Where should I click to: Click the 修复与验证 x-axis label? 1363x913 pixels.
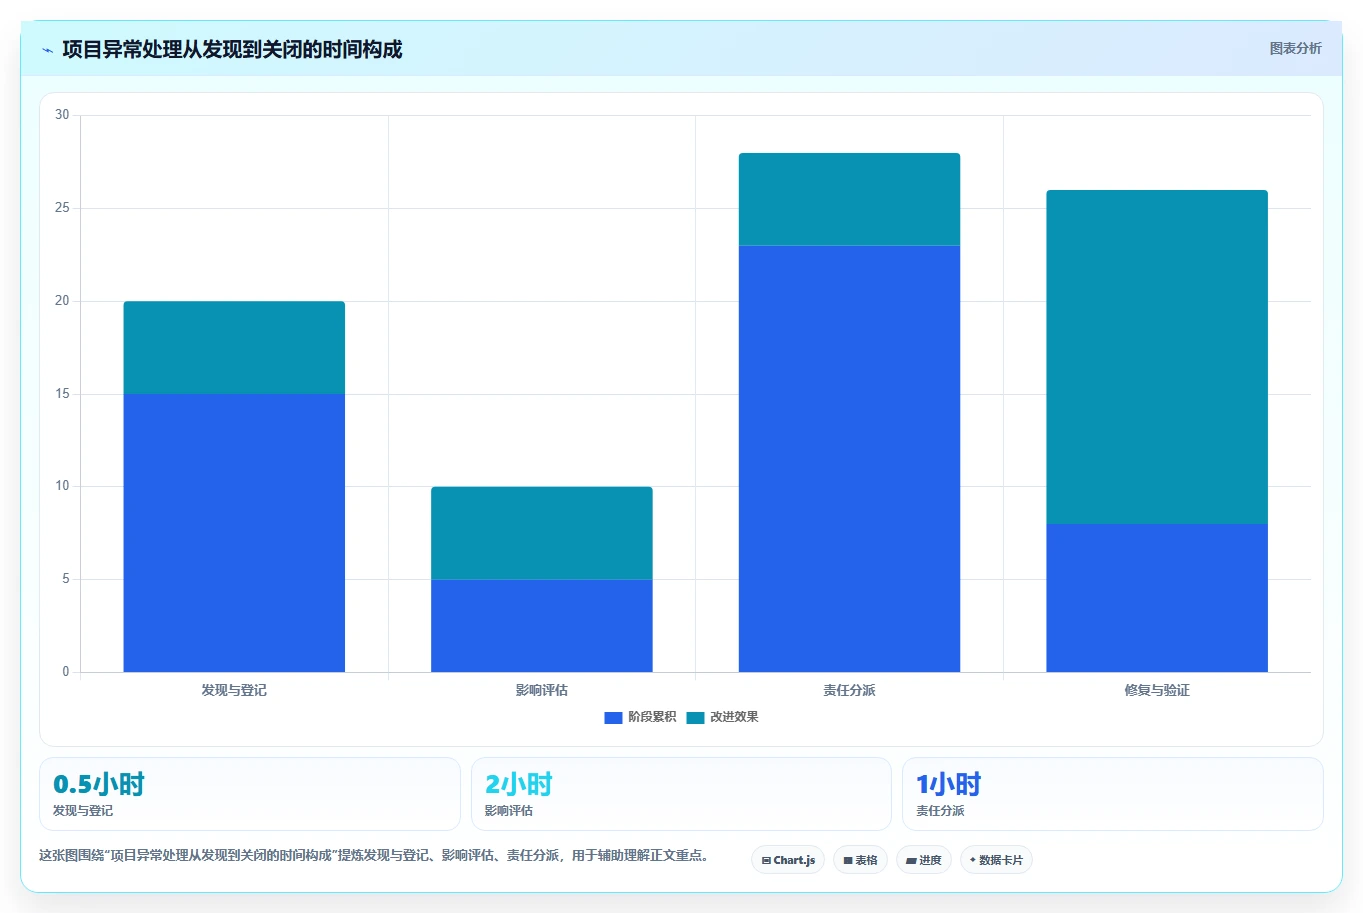(1157, 690)
